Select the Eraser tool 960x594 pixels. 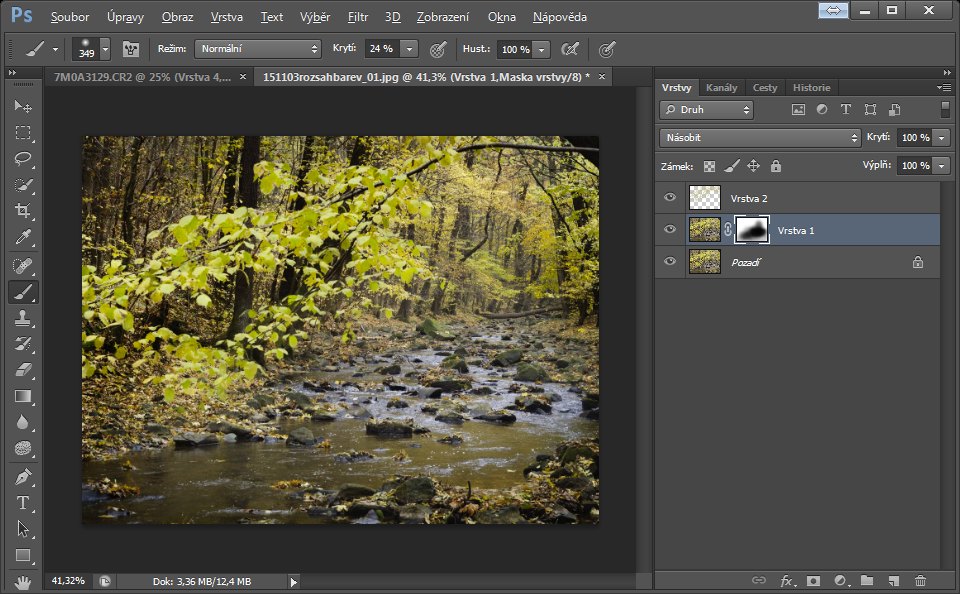click(22, 370)
